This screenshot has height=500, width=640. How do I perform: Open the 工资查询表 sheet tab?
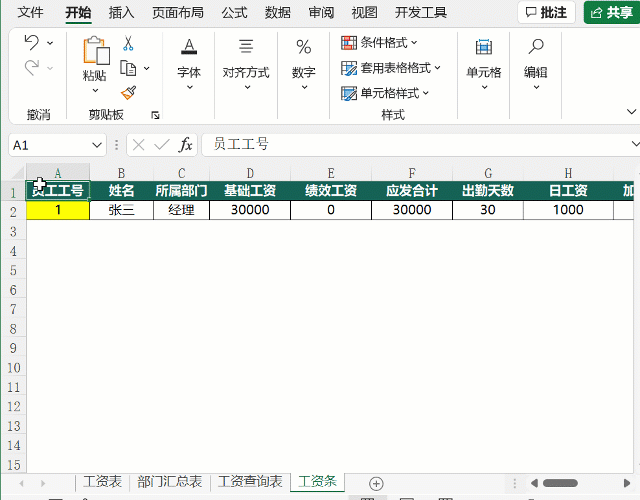[250, 482]
